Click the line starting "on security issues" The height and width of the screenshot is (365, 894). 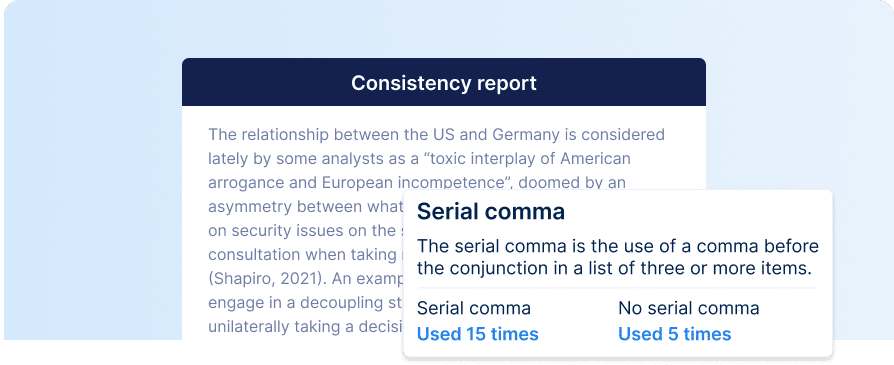point(305,230)
